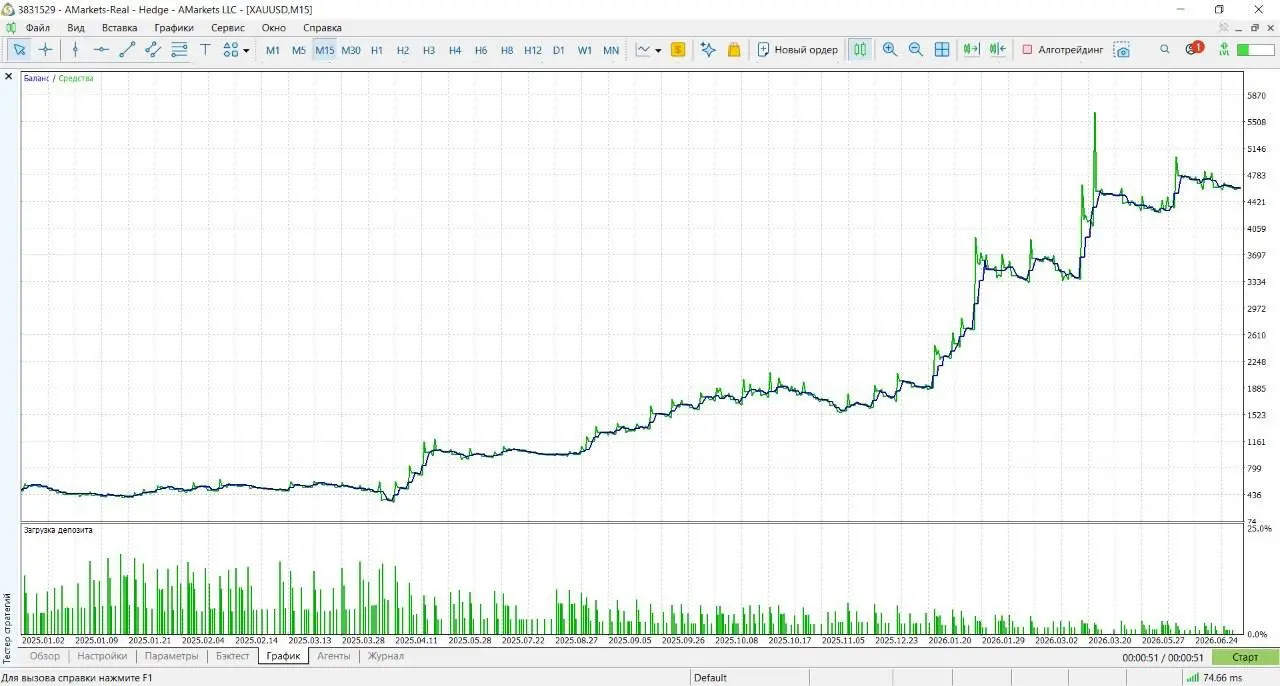Viewport: 1280px width, 686px height.
Task: Click the MetaTrader app icon in title bar
Action: click(x=9, y=9)
